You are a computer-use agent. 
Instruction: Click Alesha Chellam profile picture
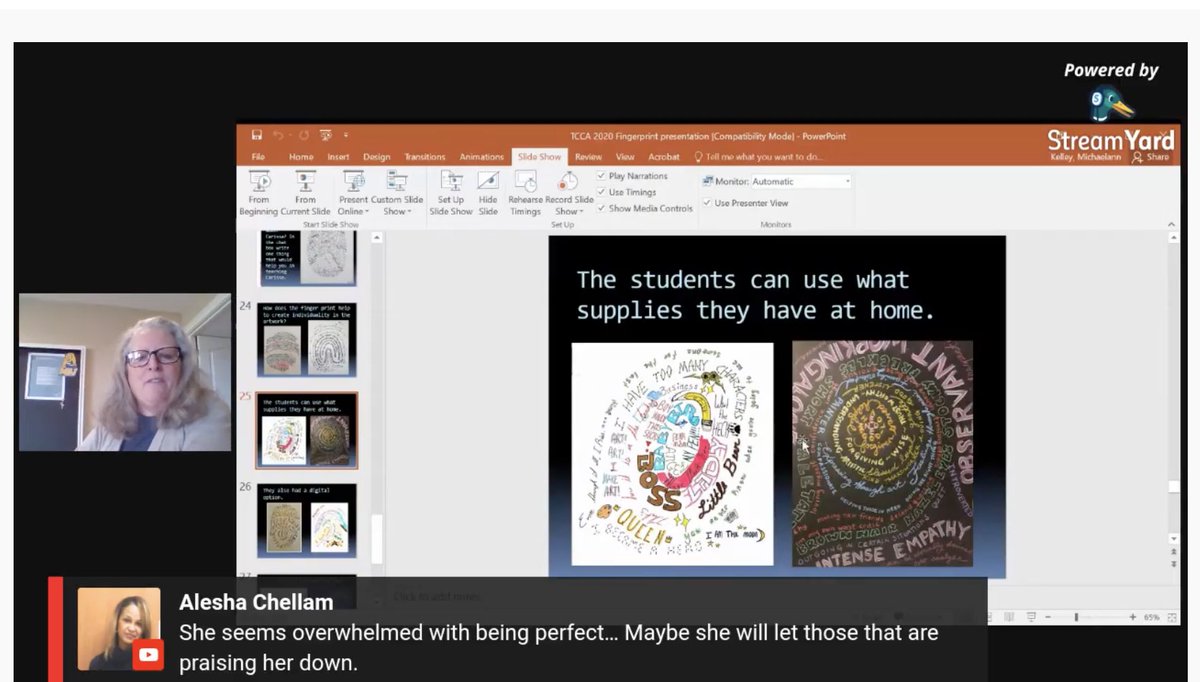[119, 629]
